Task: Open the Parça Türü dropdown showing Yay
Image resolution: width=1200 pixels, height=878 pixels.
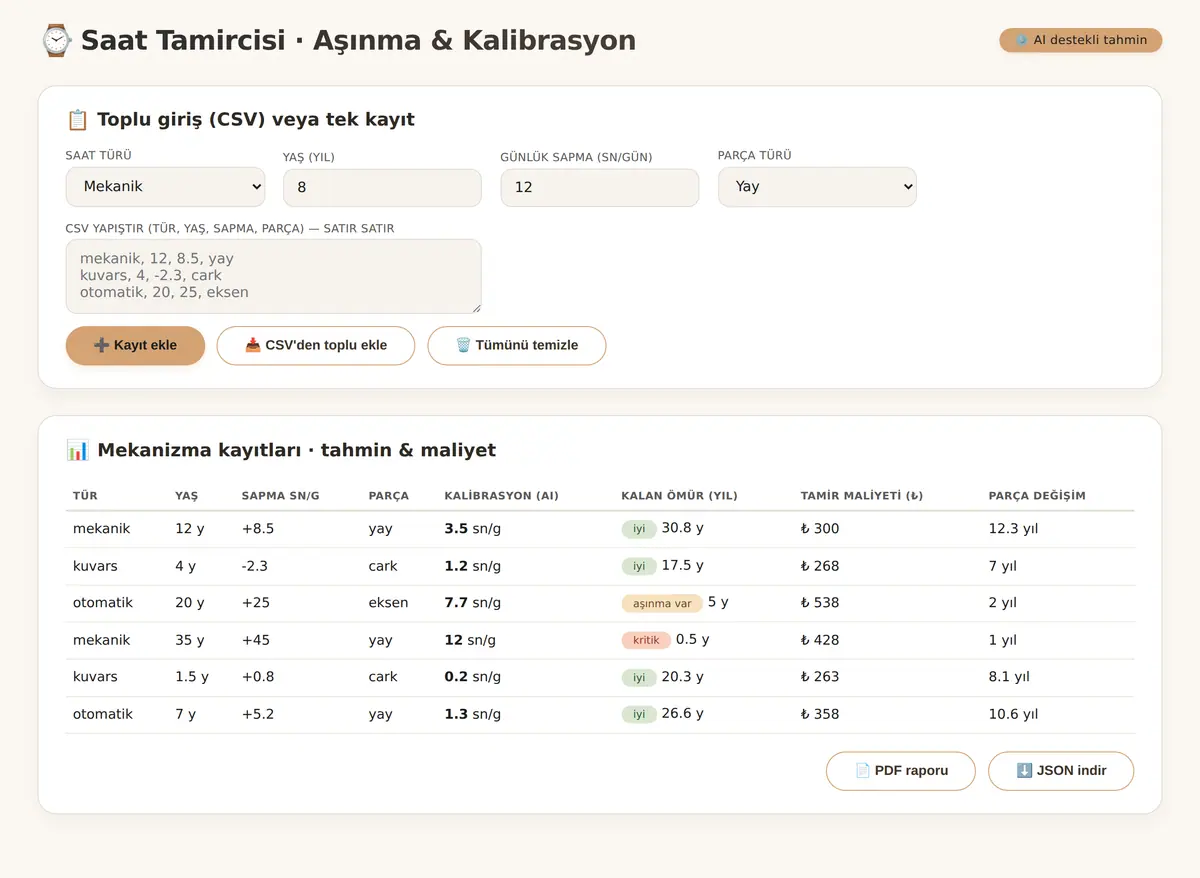Action: [x=817, y=187]
